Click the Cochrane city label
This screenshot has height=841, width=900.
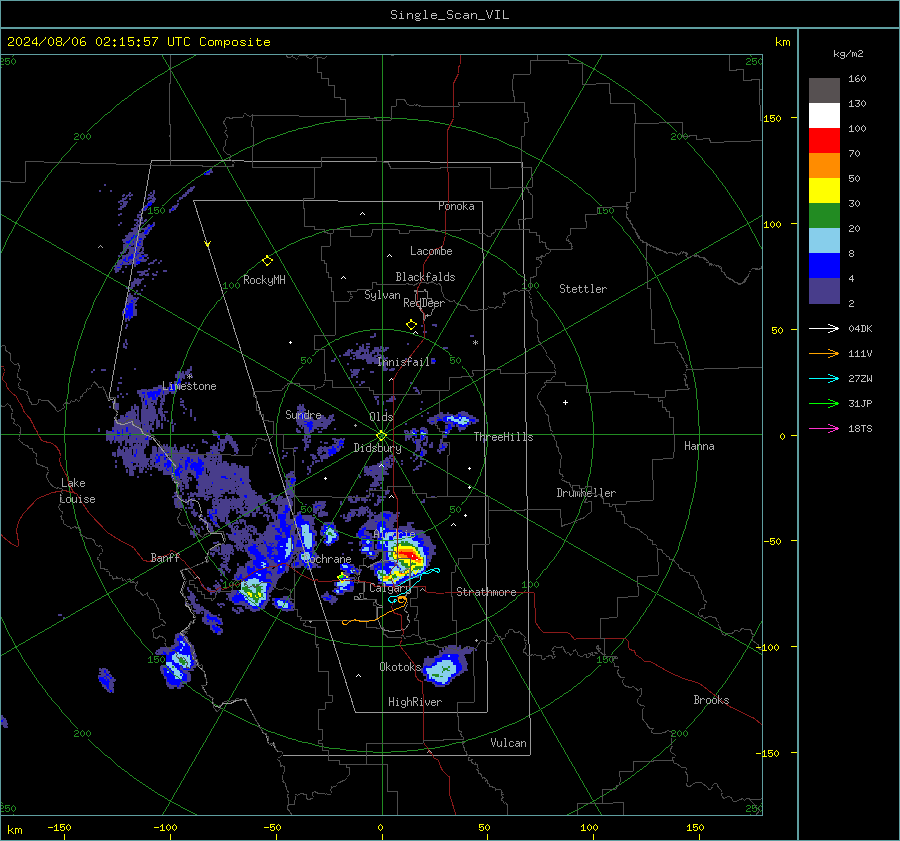point(327,559)
